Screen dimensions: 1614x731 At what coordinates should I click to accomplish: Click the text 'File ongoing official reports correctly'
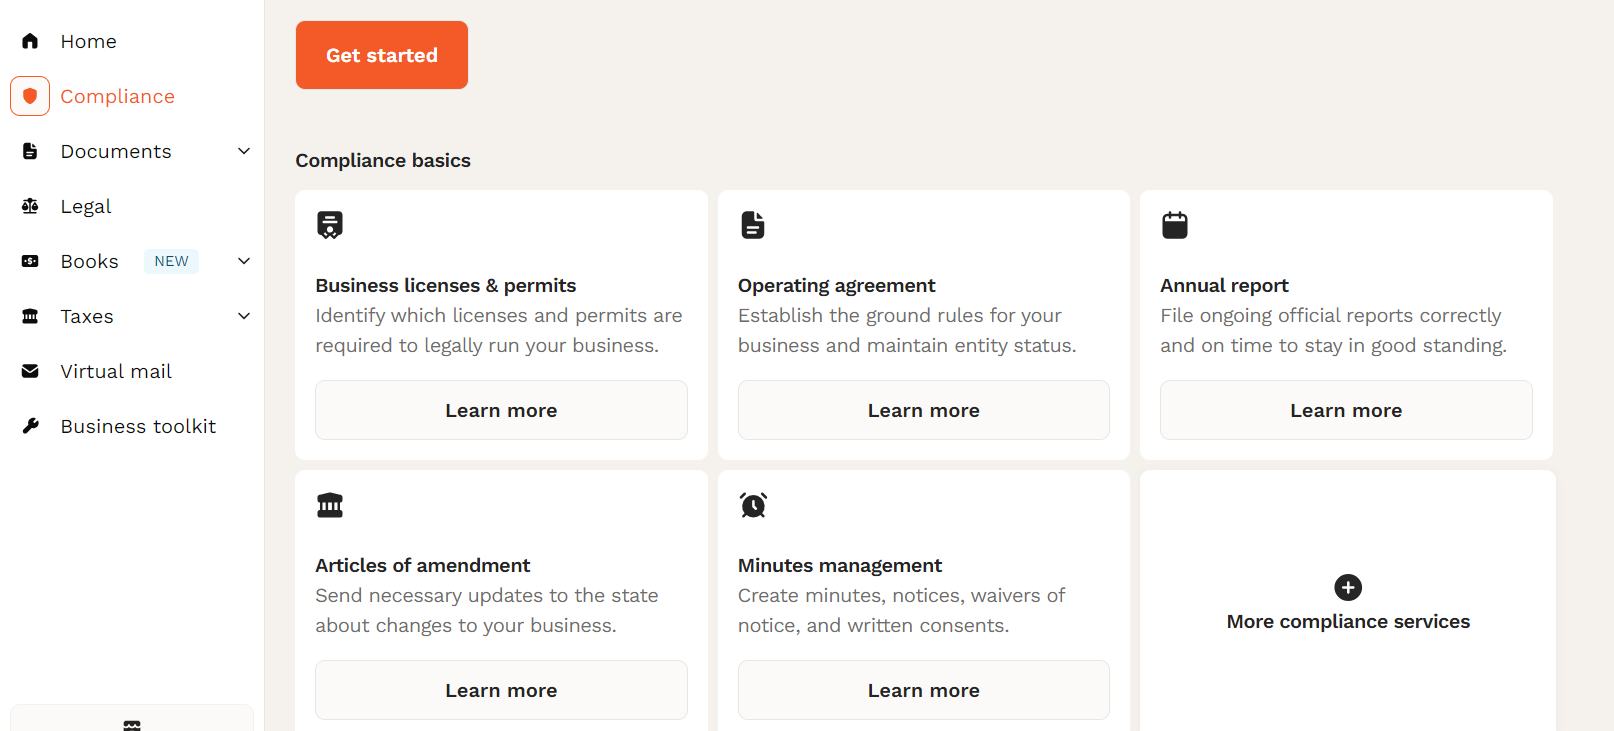pyautogui.click(x=1331, y=315)
